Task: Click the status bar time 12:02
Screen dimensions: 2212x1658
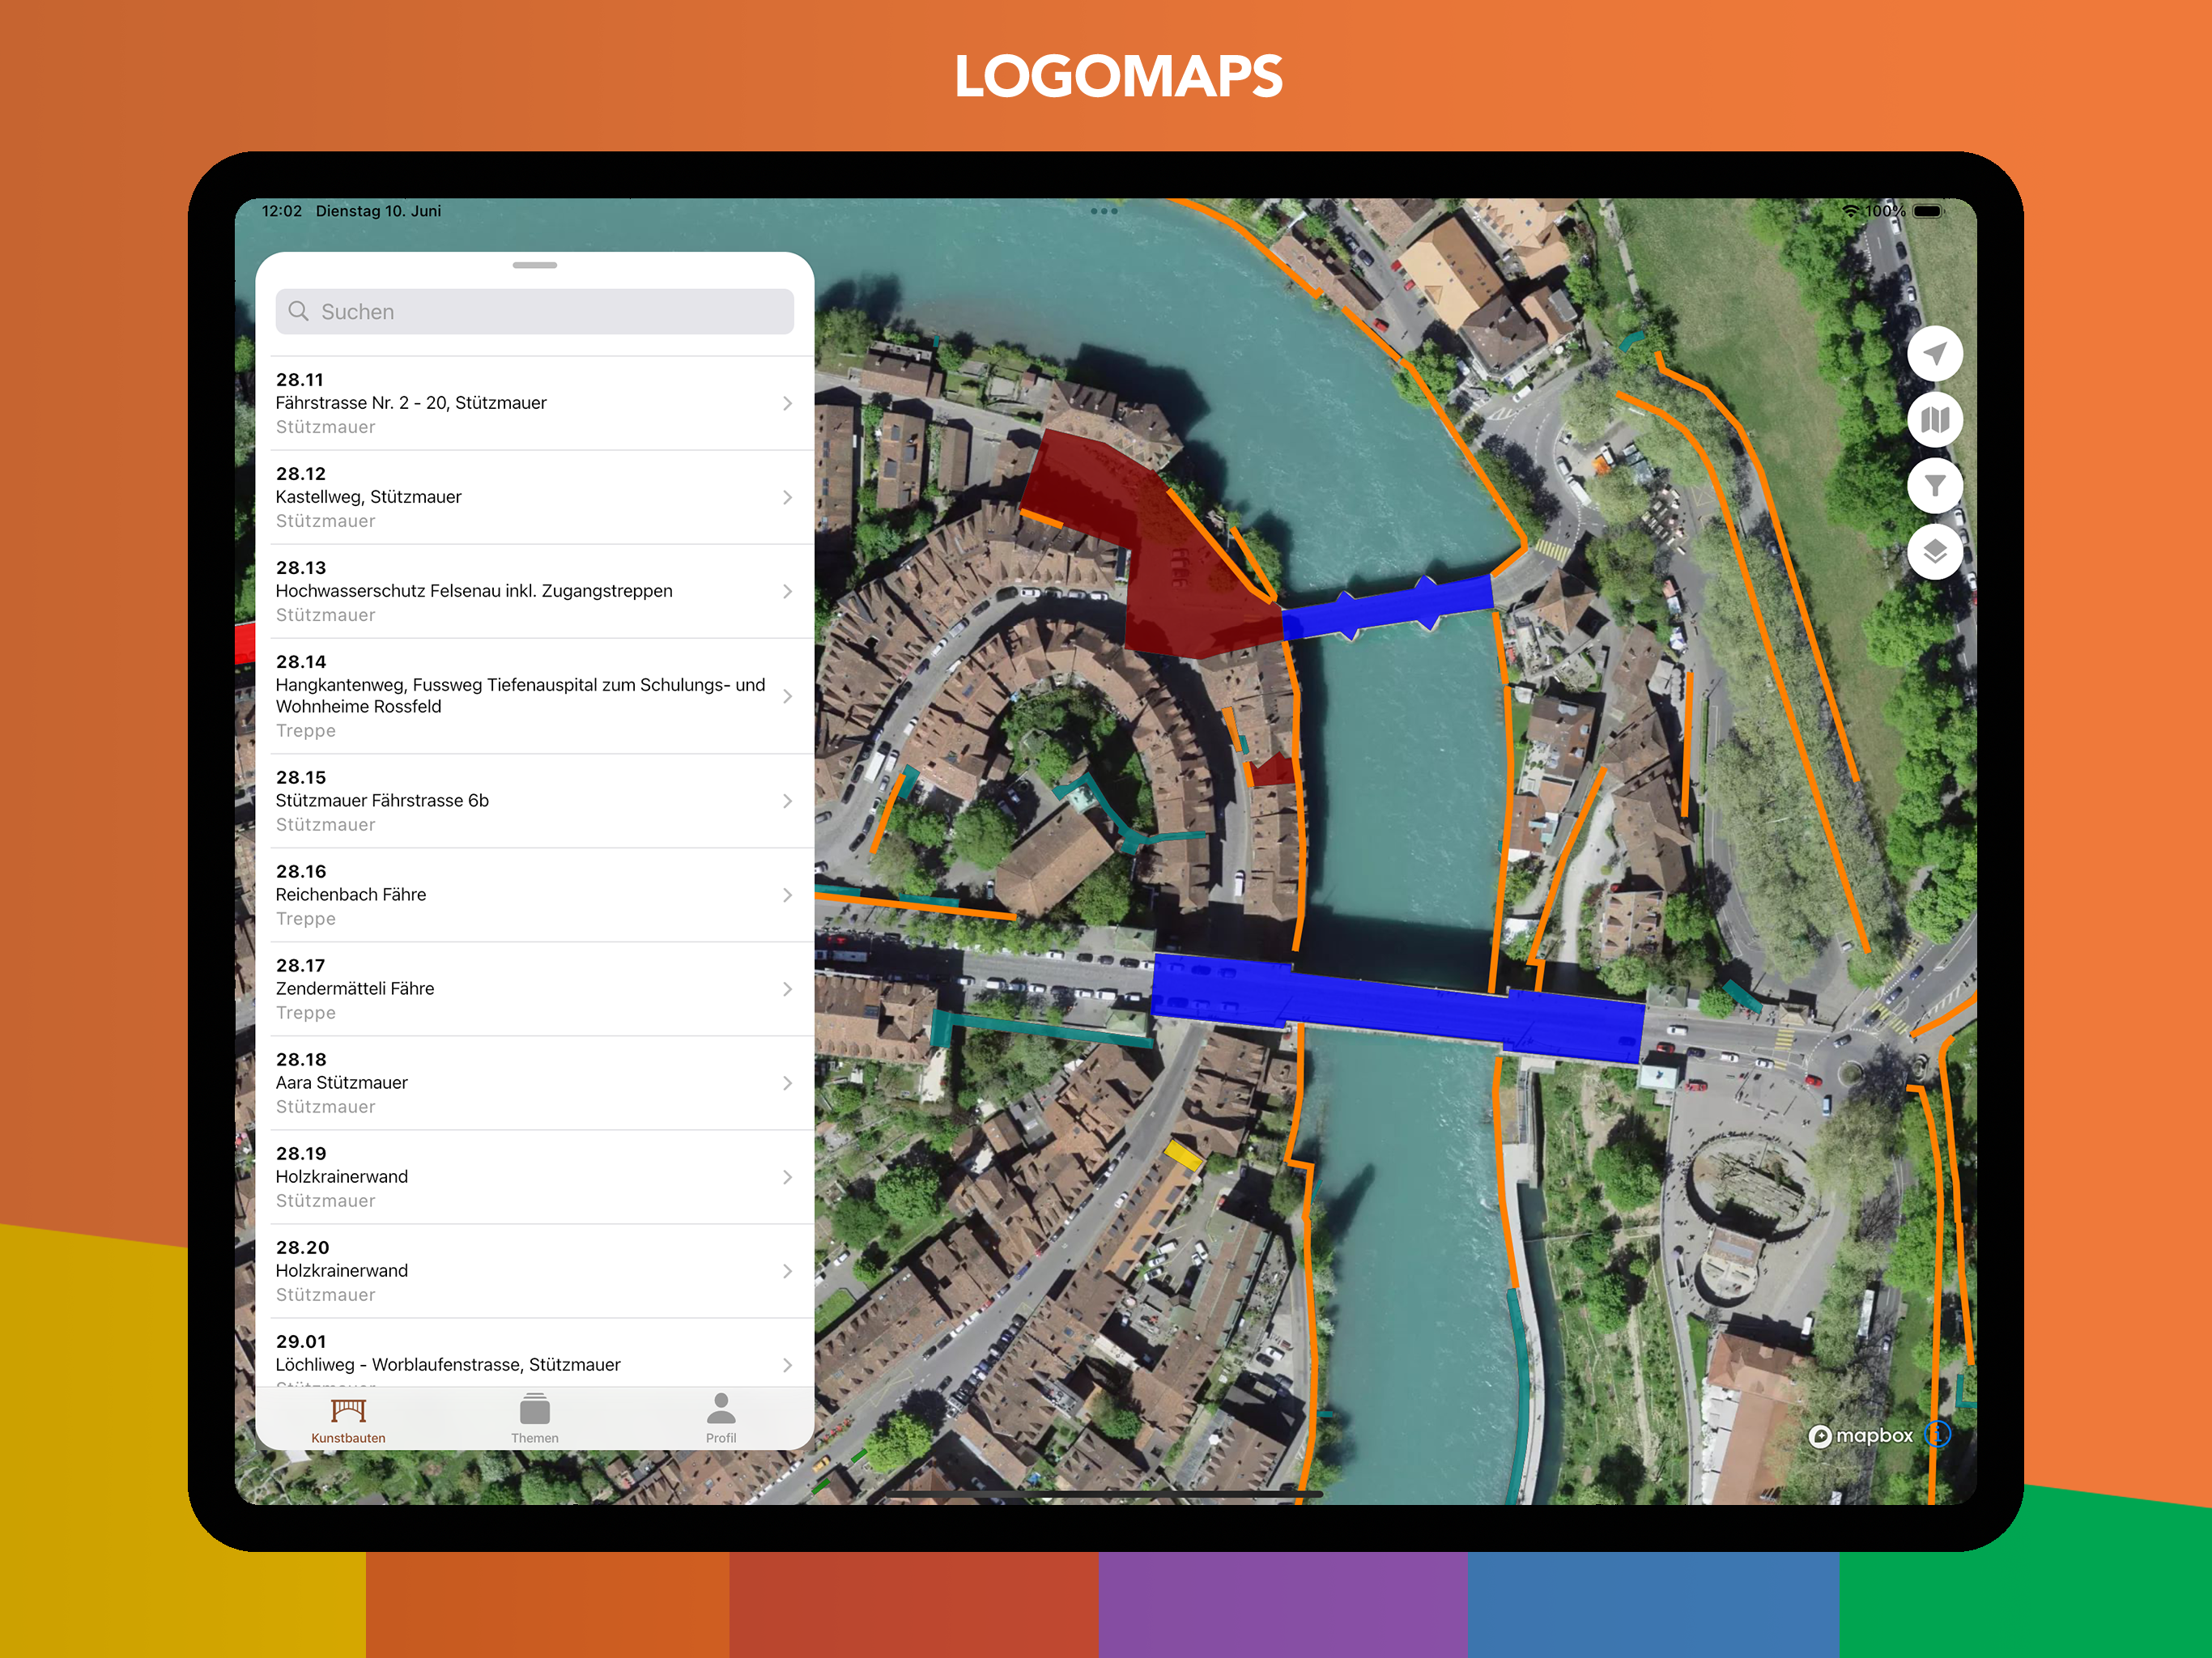Action: [281, 211]
